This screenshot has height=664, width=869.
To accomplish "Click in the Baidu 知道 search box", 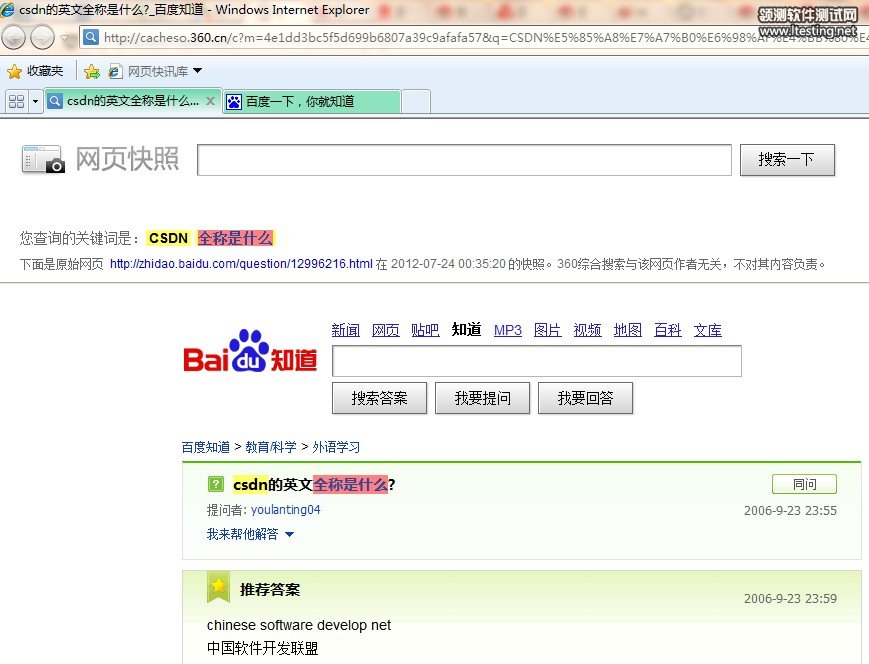I will click(536, 362).
